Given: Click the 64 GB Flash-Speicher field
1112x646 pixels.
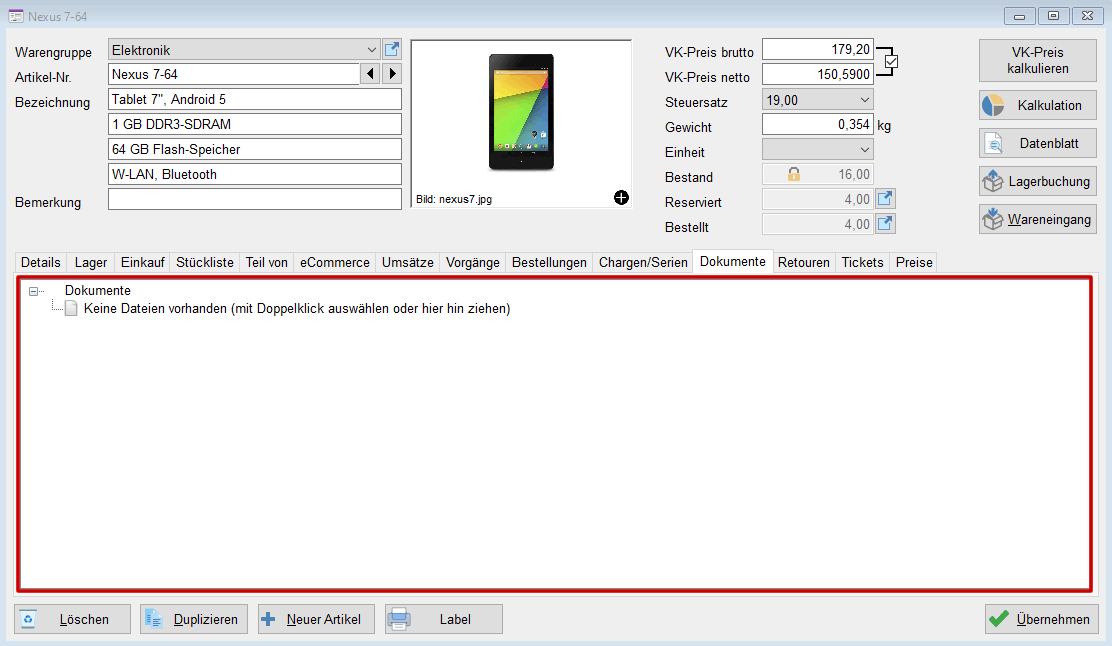Looking at the screenshot, I should 255,150.
